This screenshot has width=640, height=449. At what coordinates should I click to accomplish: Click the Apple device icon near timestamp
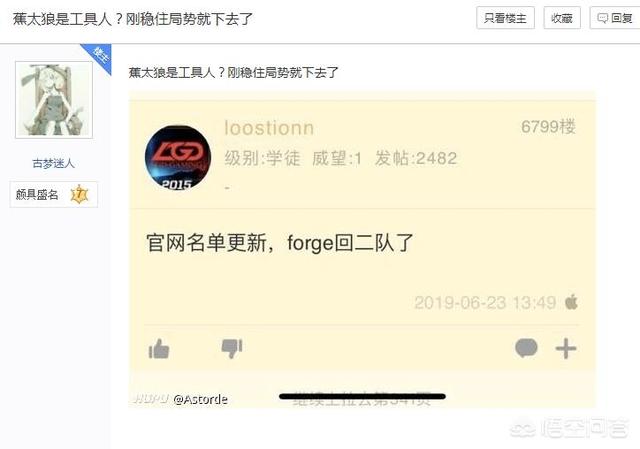click(x=571, y=302)
